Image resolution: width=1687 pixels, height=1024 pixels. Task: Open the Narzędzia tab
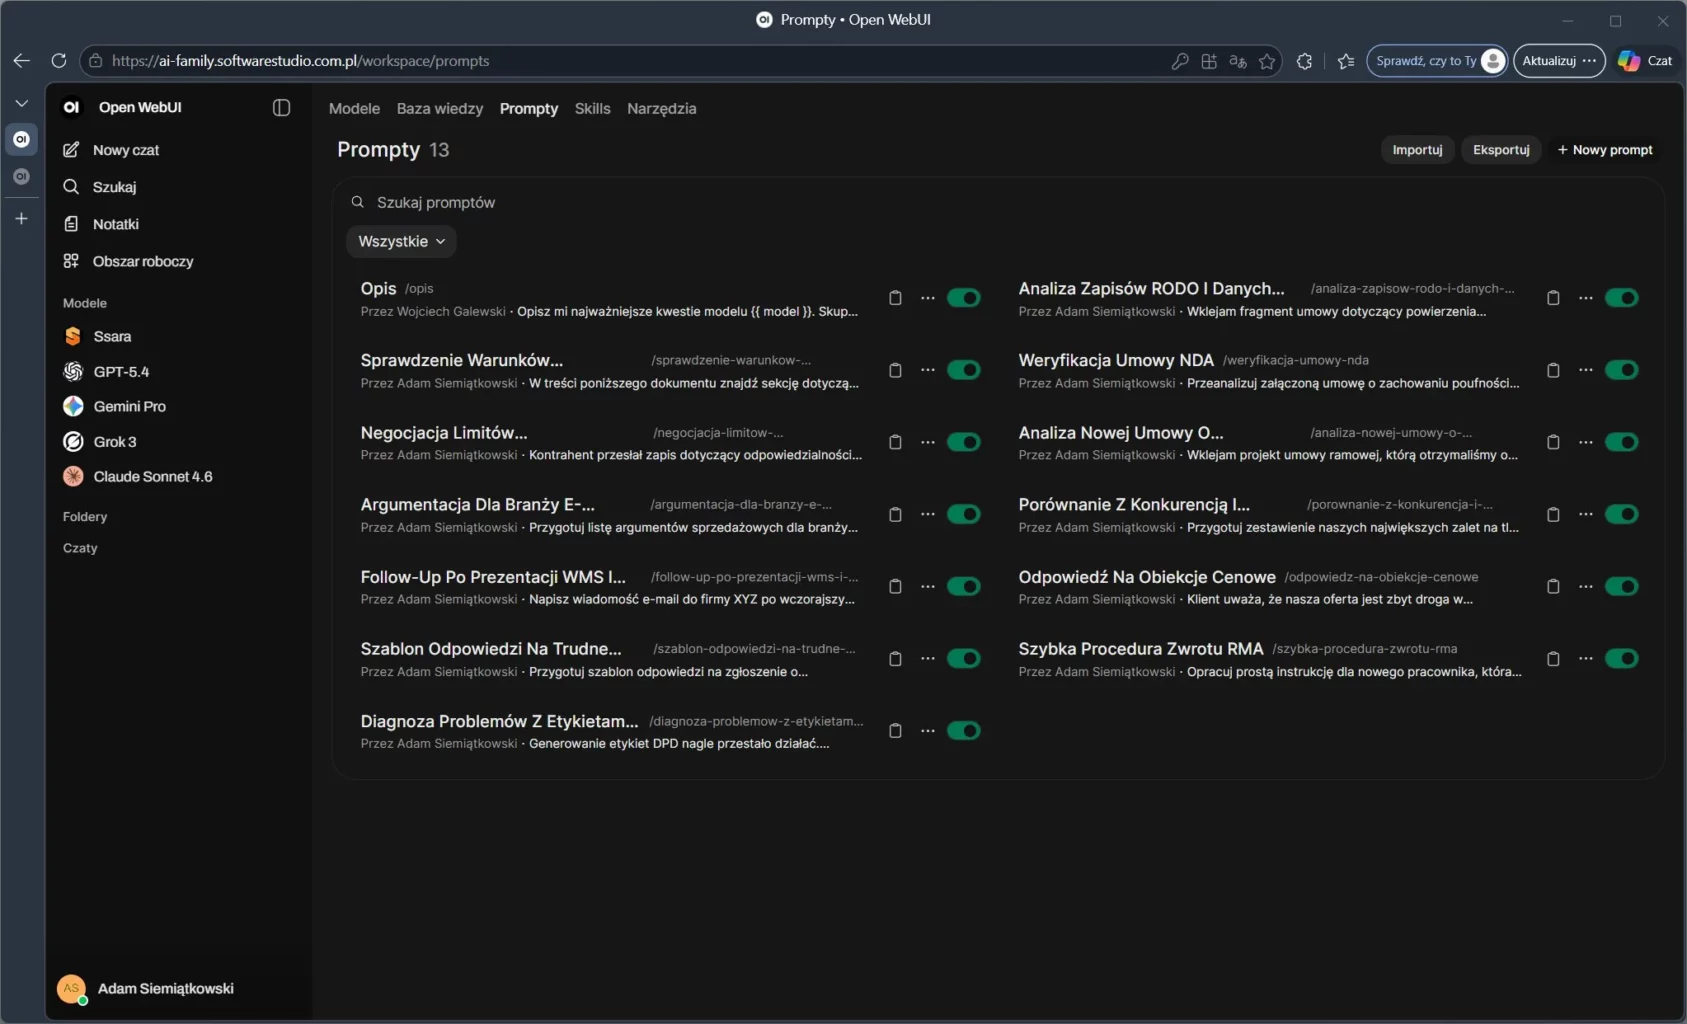[661, 108]
